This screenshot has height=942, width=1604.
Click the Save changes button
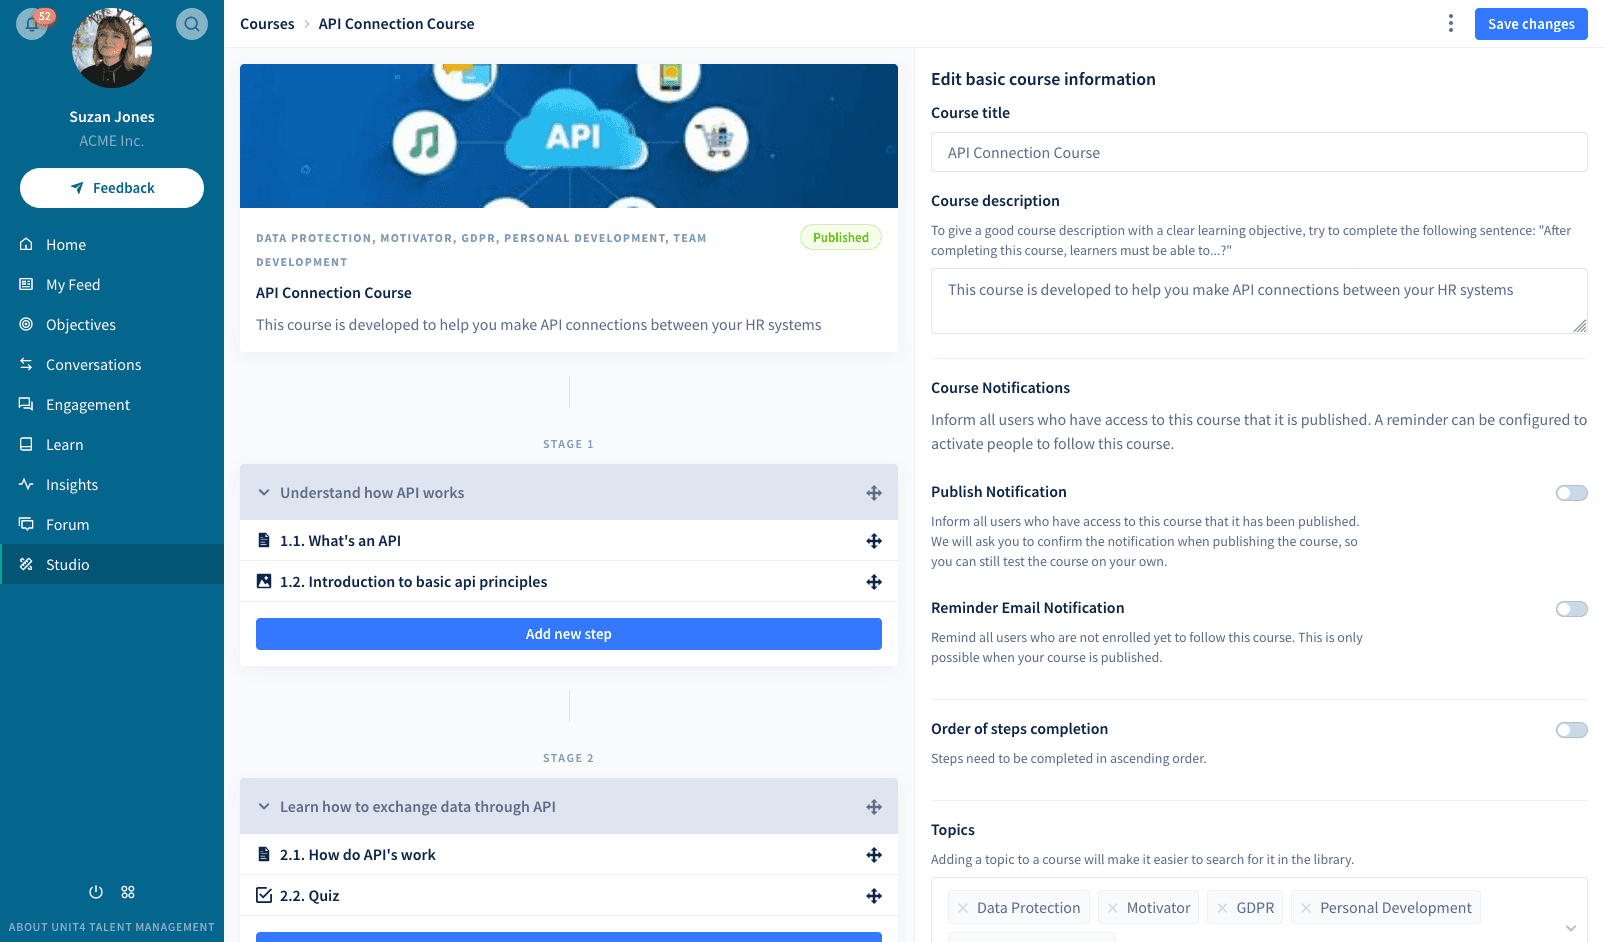1531,23
